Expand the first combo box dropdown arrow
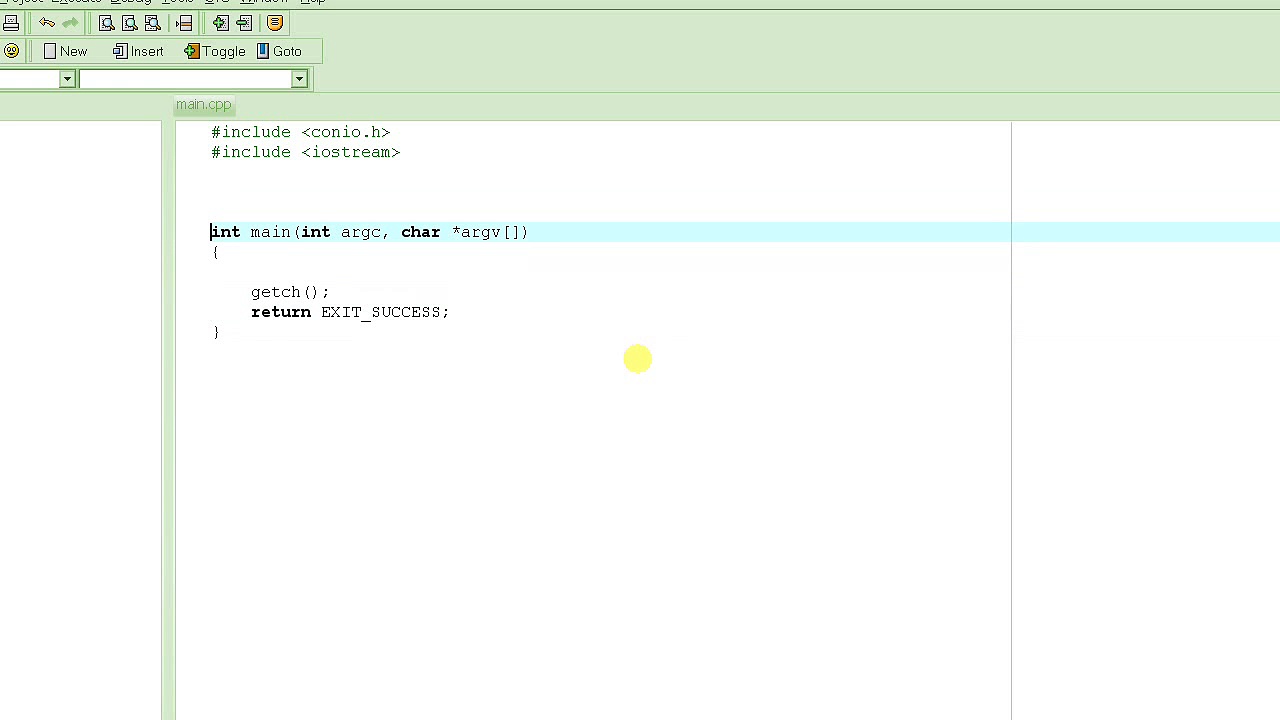 pos(67,79)
